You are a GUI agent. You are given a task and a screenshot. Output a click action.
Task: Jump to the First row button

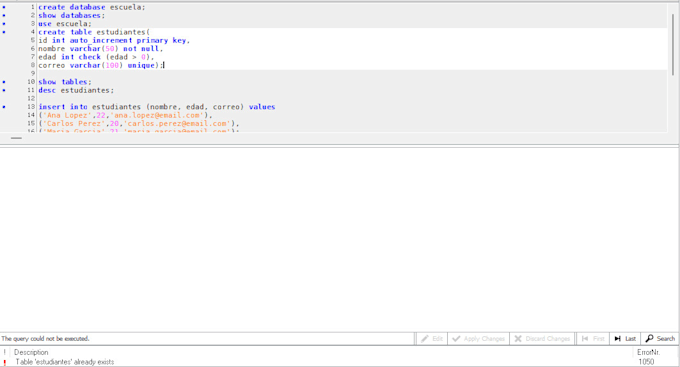(593, 339)
